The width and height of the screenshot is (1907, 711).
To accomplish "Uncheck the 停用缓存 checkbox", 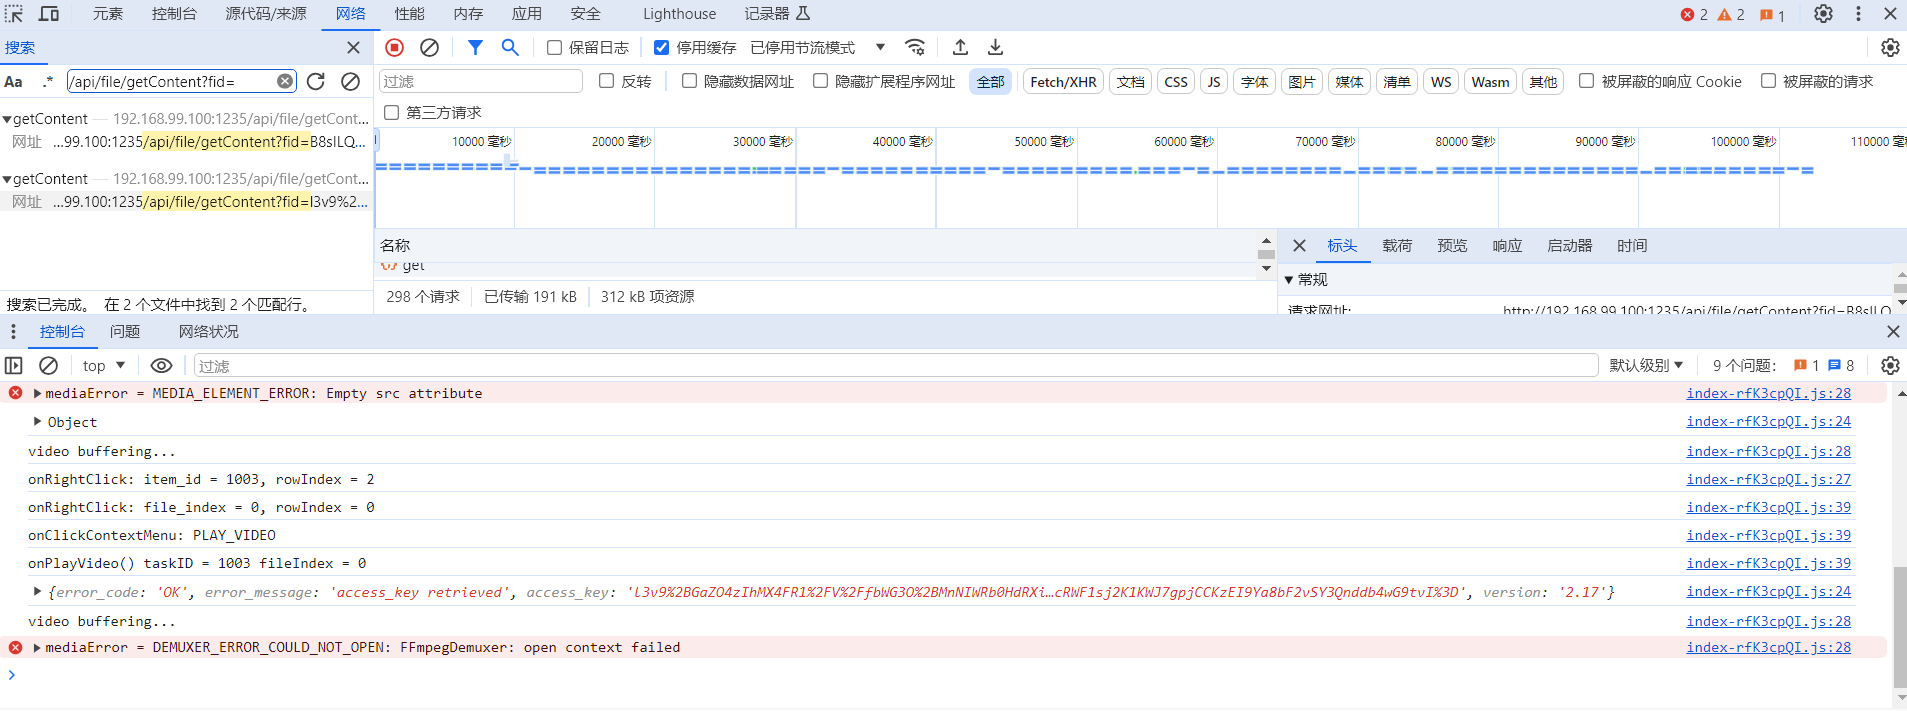I will 662,48.
